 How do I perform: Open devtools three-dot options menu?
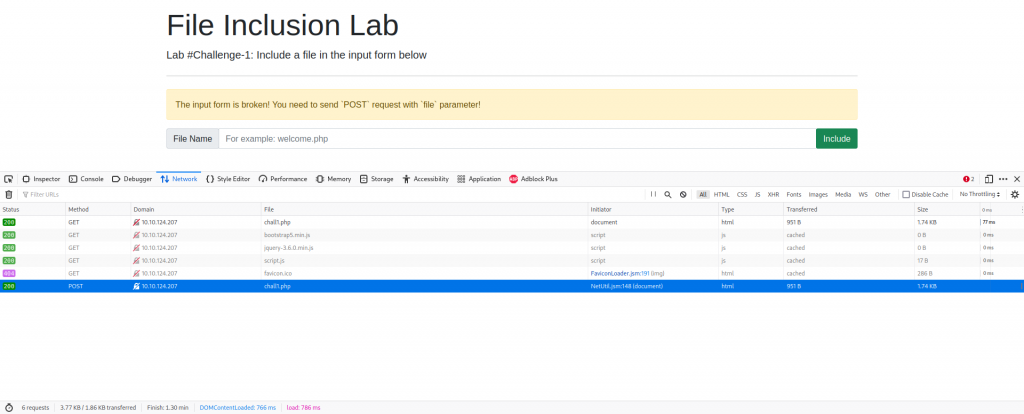pos(1003,179)
